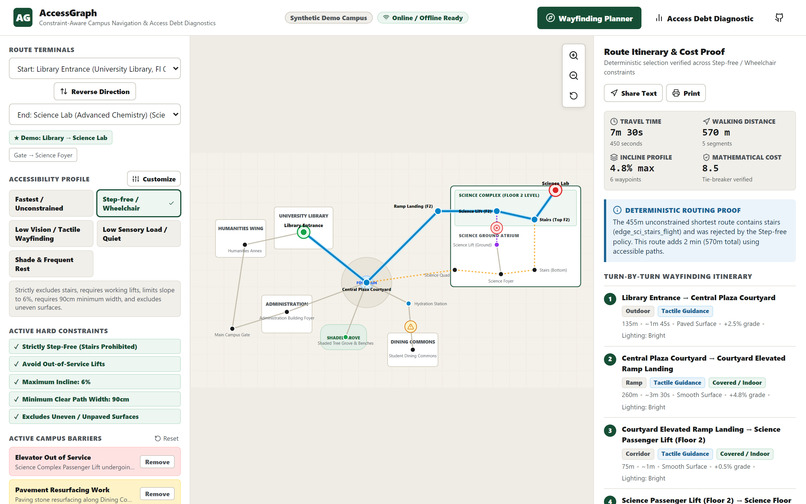Zoom in on the campus map

(x=574, y=56)
